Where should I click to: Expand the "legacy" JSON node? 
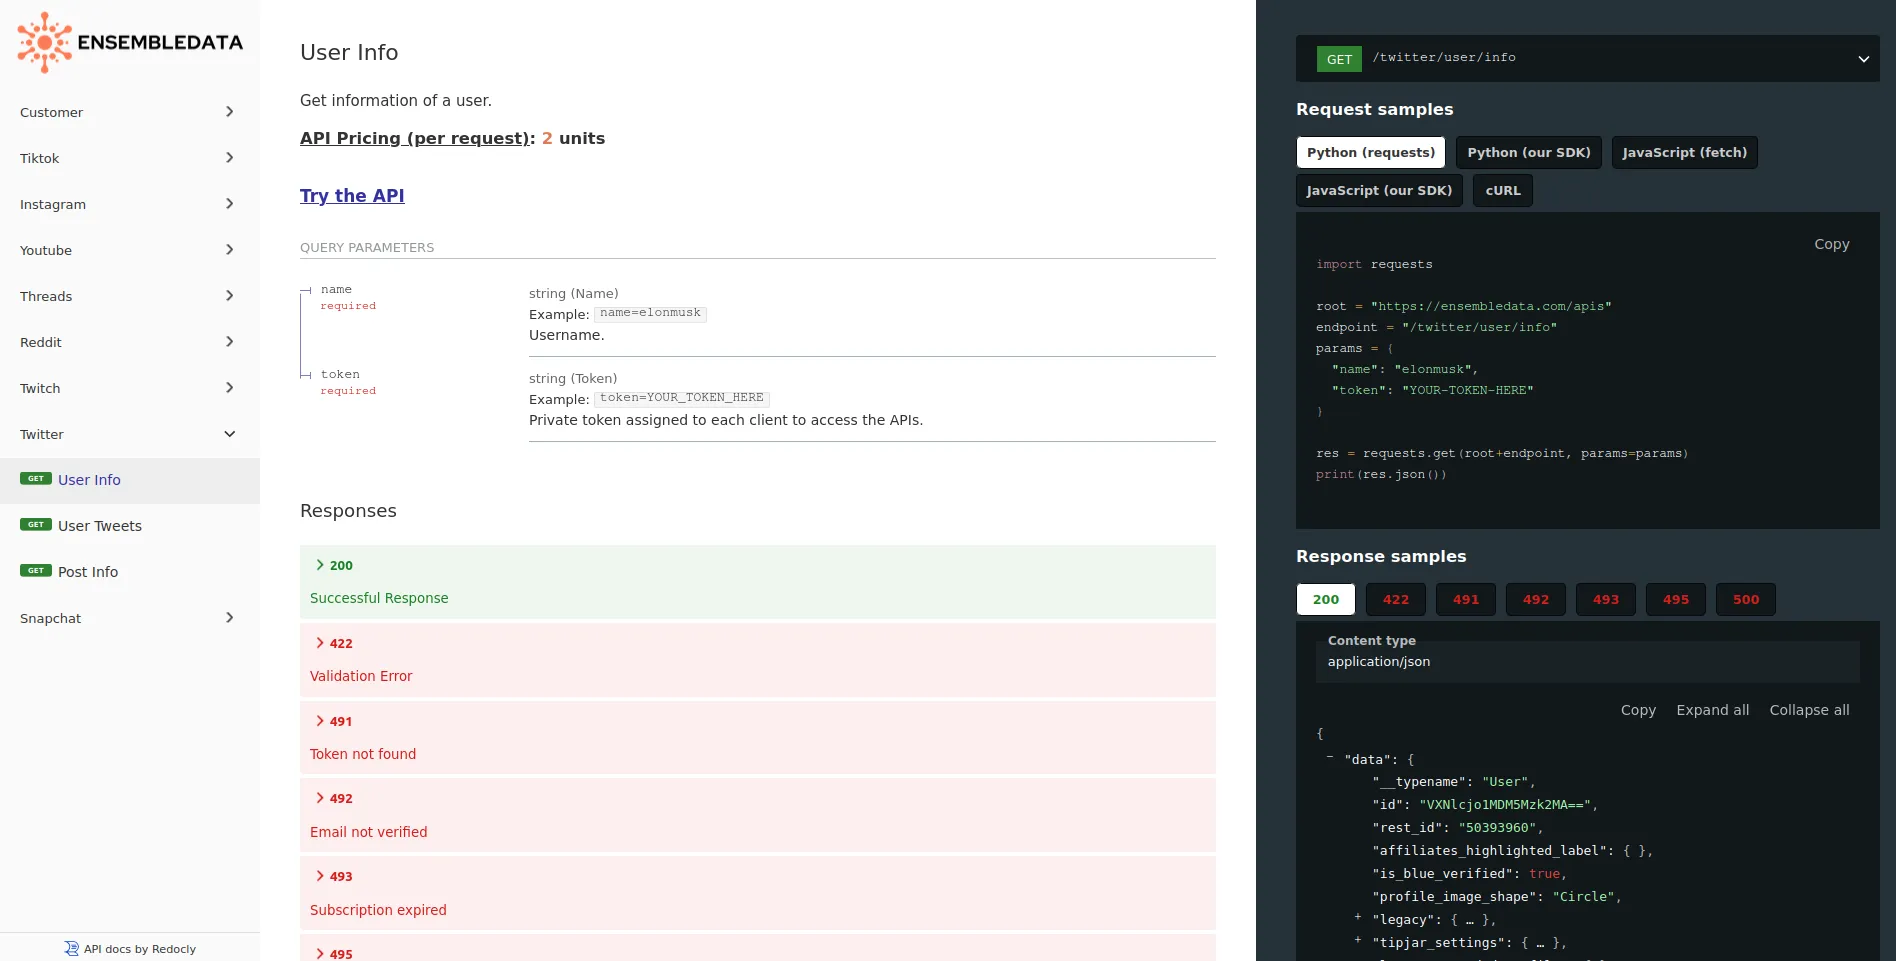tap(1358, 916)
